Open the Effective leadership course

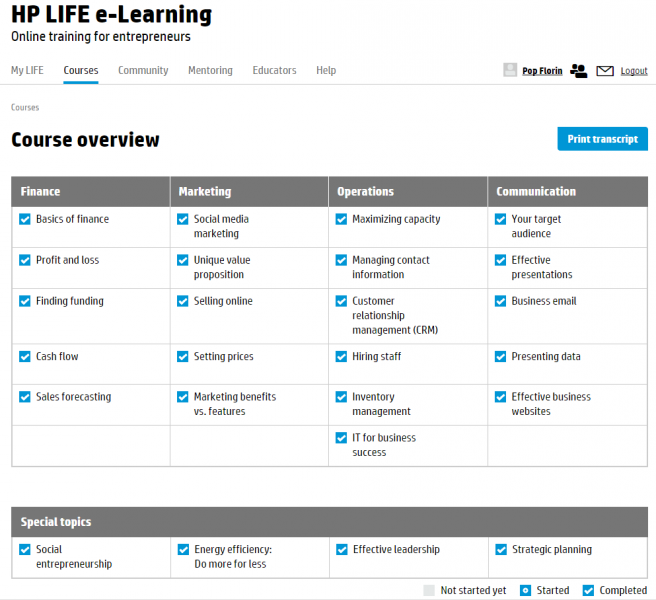pos(396,549)
